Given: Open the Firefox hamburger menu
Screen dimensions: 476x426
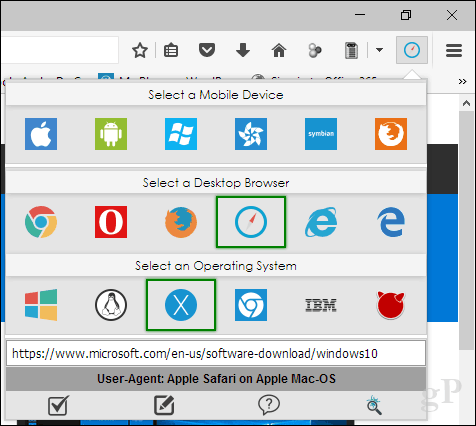Looking at the screenshot, I should point(454,50).
